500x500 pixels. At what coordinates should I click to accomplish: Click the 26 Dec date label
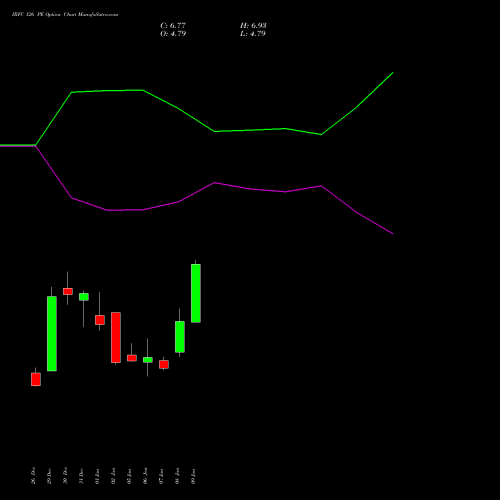pyautogui.click(x=33, y=475)
